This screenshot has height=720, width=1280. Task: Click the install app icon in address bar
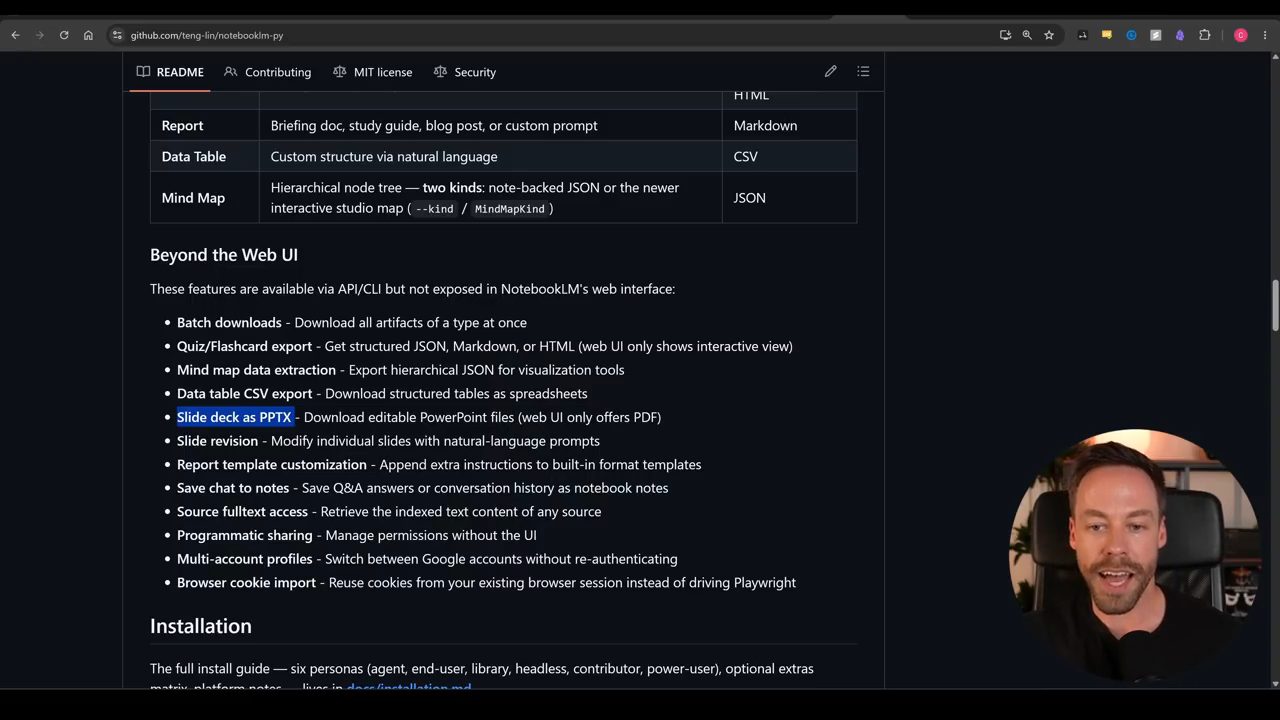point(1005,35)
